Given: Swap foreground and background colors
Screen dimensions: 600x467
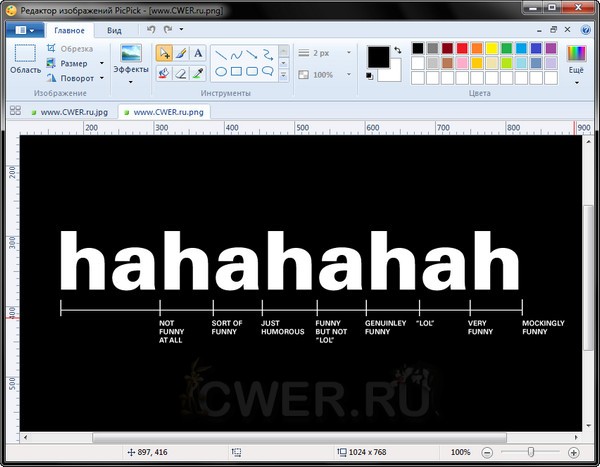Looking at the screenshot, I should [396, 49].
